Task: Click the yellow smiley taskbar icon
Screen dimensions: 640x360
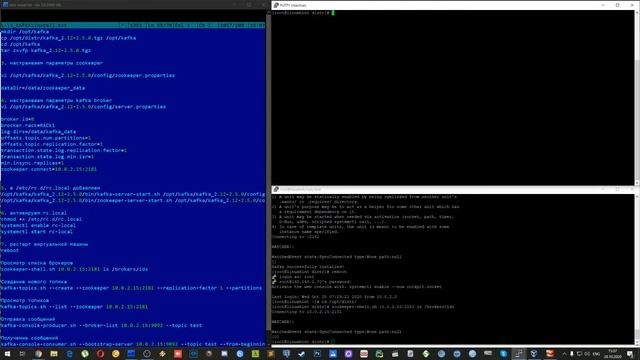Action: coord(116,354)
